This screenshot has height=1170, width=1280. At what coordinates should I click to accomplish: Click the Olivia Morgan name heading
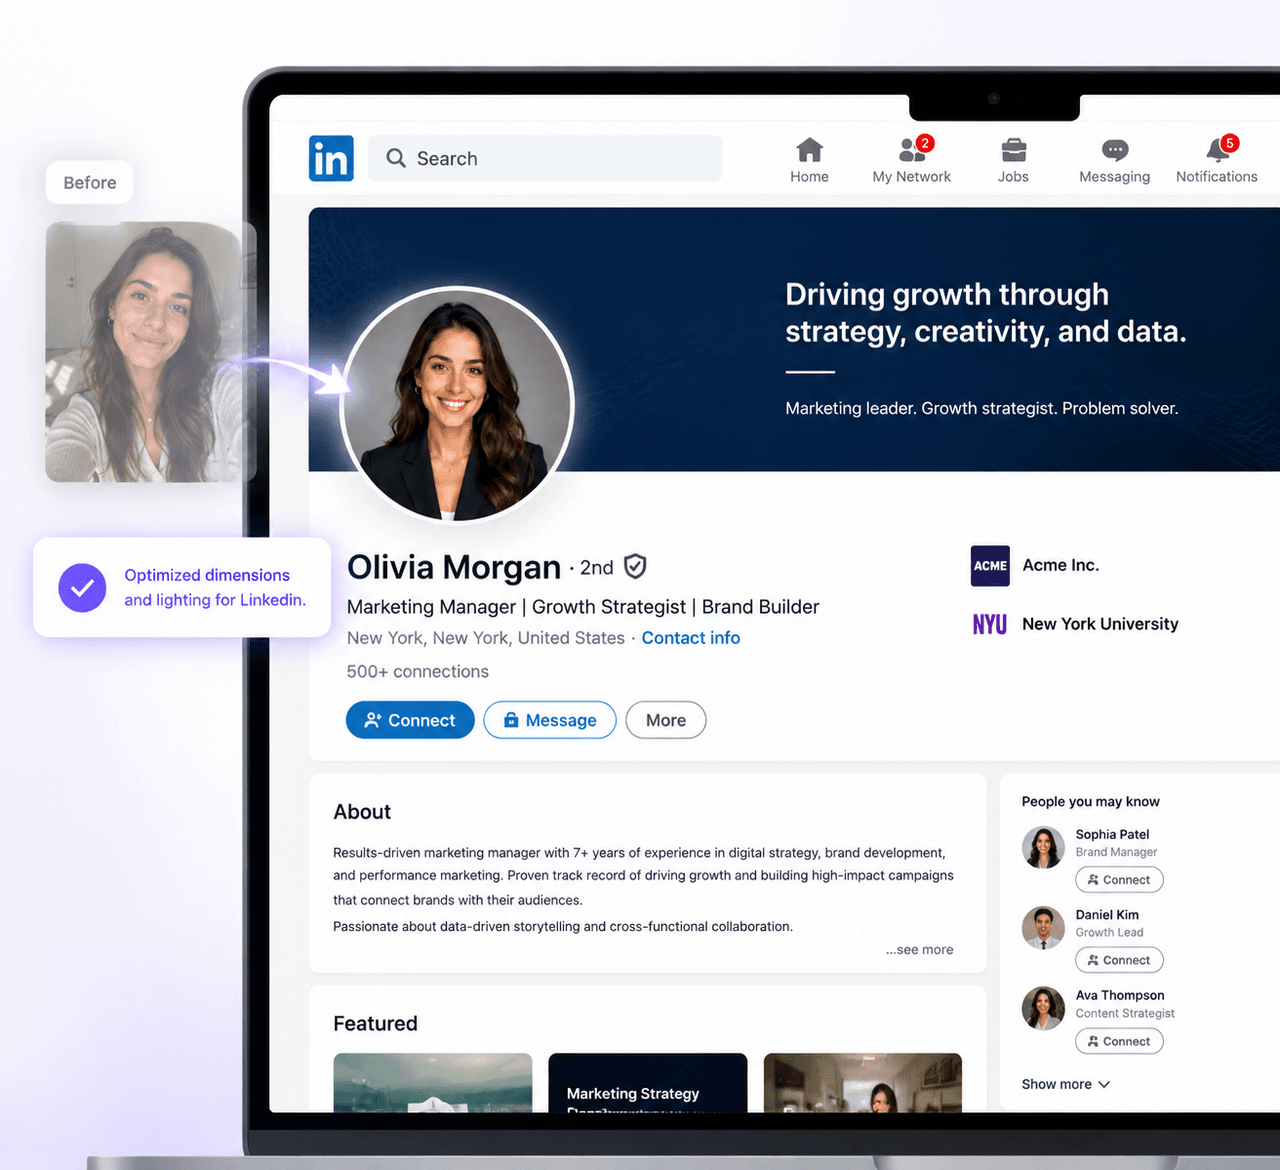coord(454,567)
